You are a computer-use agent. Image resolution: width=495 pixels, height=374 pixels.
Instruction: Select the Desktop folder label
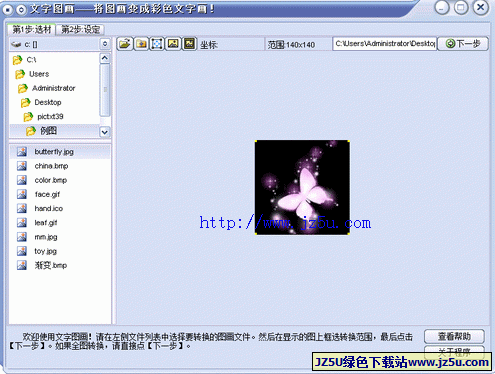[x=48, y=102]
